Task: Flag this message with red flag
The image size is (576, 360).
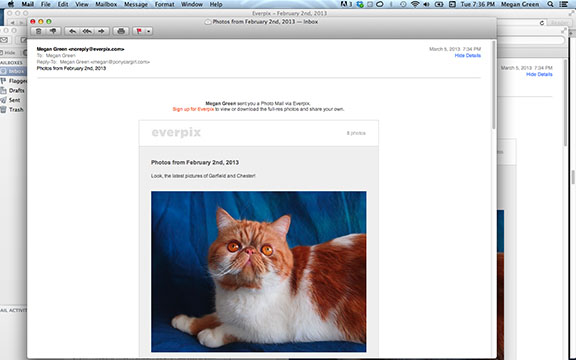Action: coord(139,31)
